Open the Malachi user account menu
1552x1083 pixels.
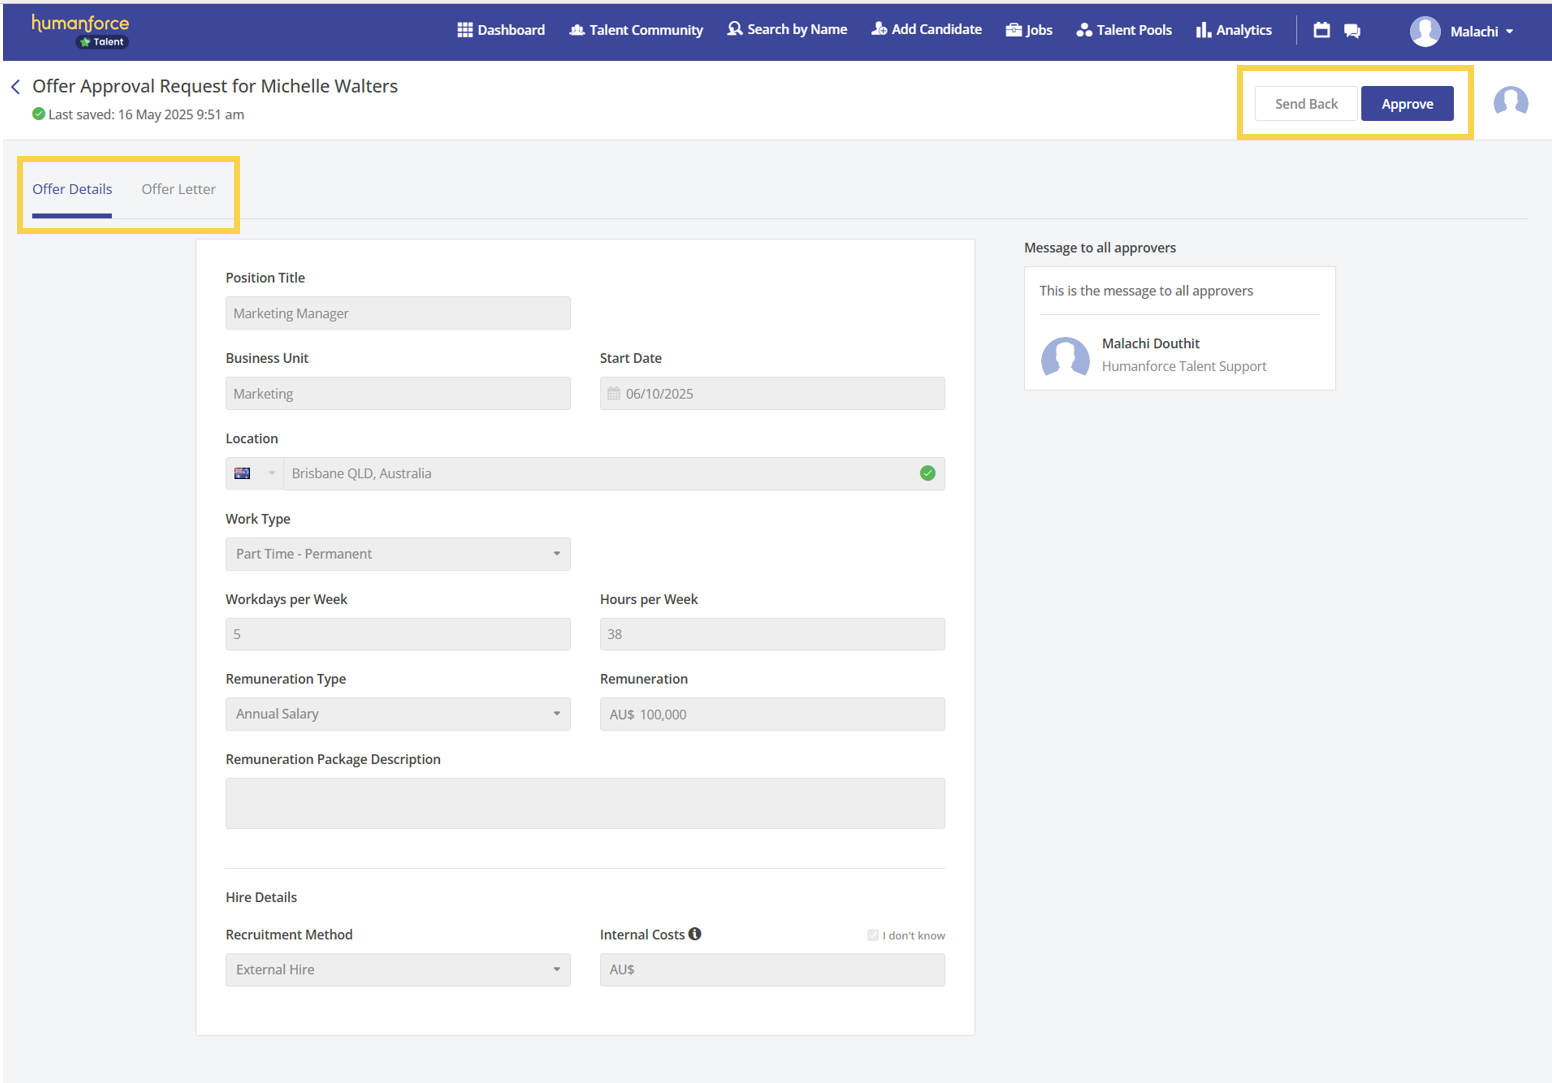(1462, 31)
